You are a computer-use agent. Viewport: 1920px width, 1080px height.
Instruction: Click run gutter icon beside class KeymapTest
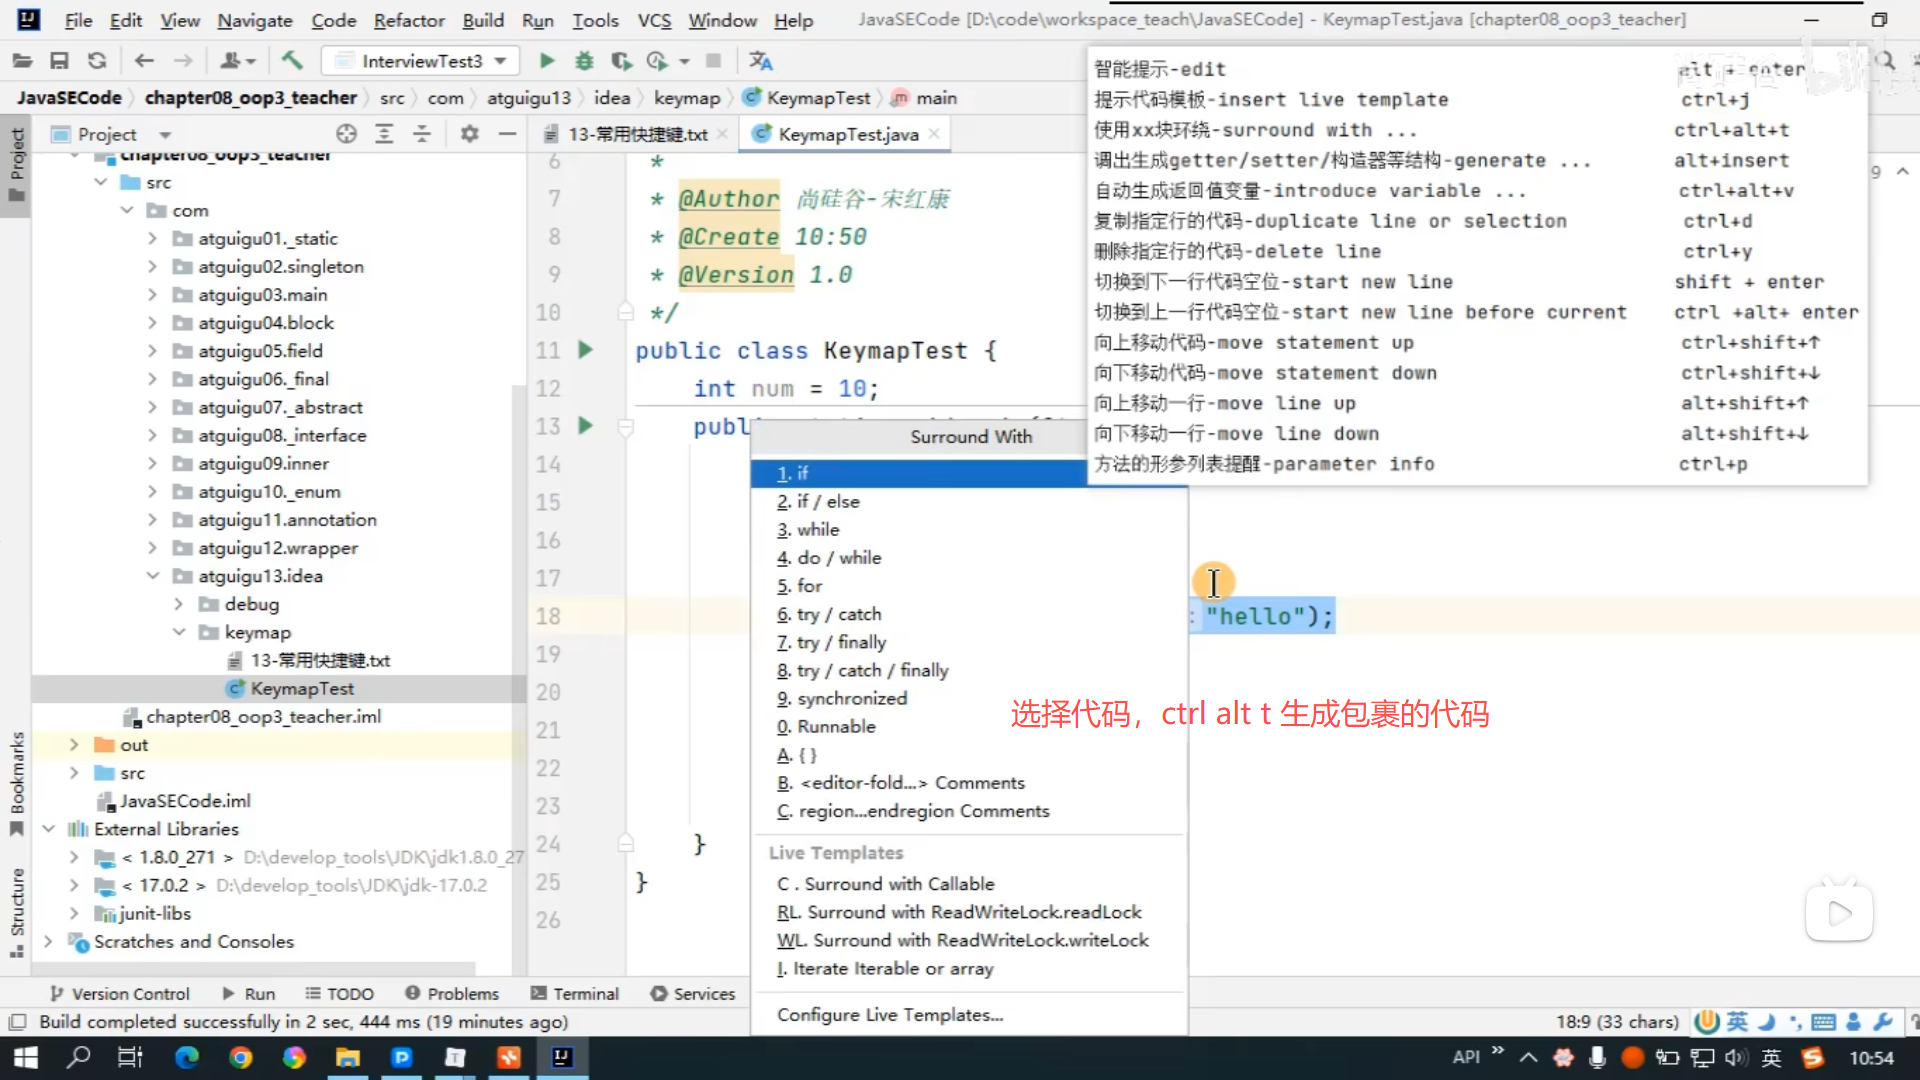tap(586, 350)
